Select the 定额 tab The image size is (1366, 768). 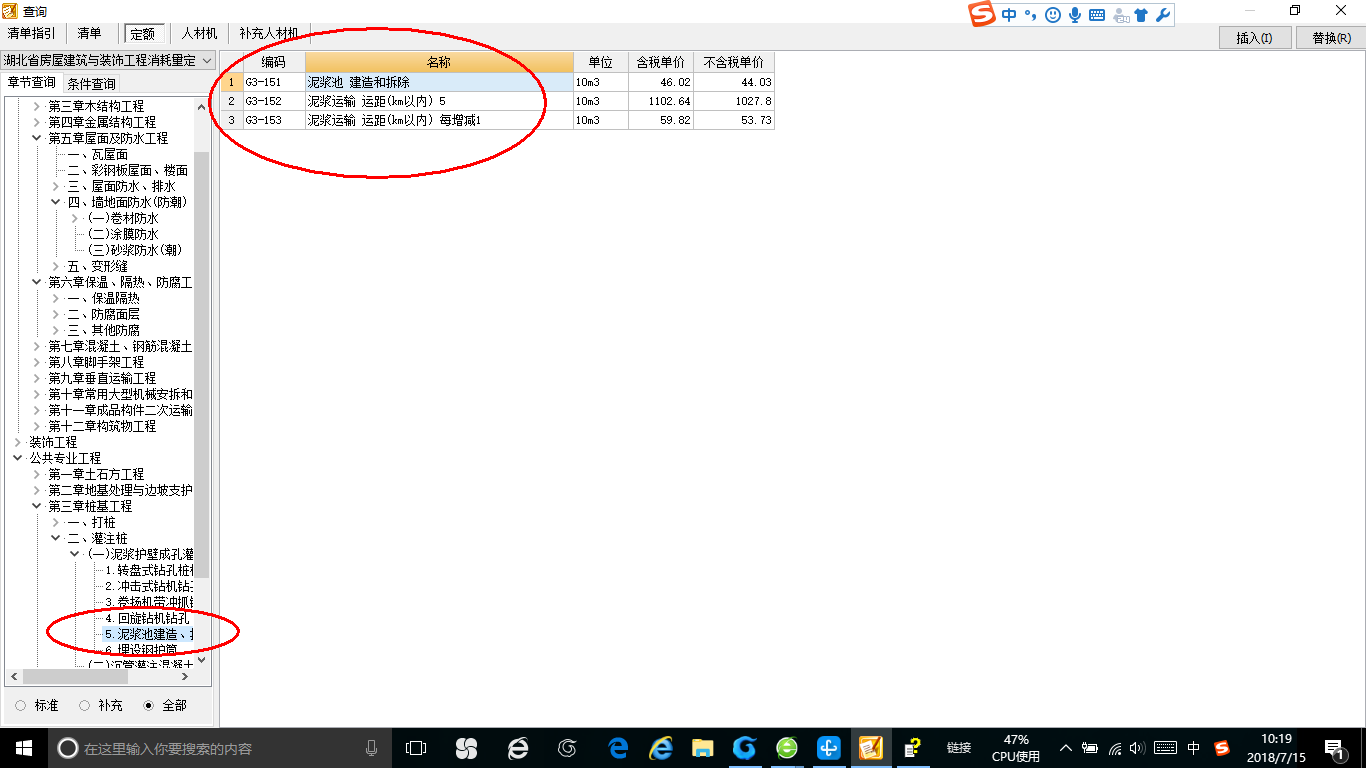144,34
